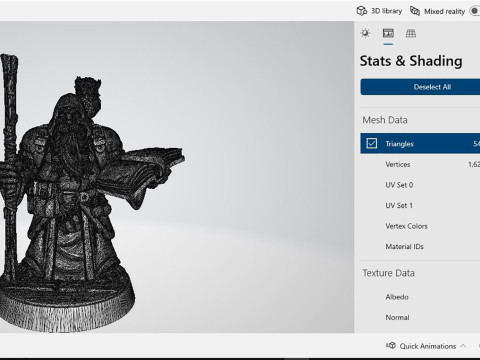Uncheck the Triangles checkbox

(372, 143)
